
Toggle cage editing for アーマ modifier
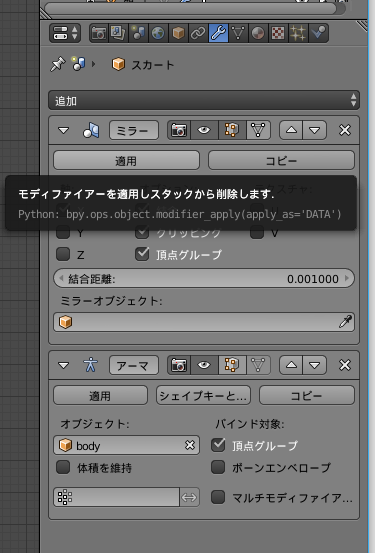tap(258, 365)
